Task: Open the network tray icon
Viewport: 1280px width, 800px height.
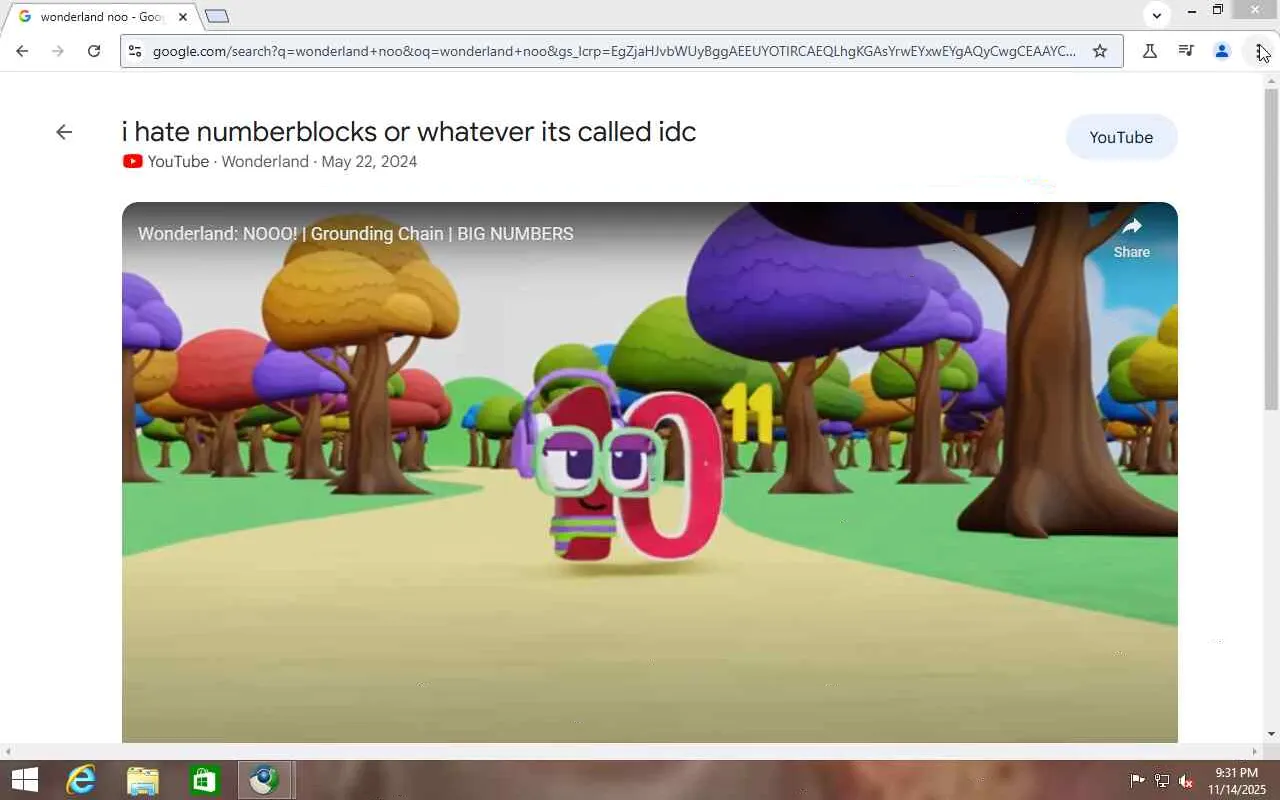Action: tap(1162, 781)
